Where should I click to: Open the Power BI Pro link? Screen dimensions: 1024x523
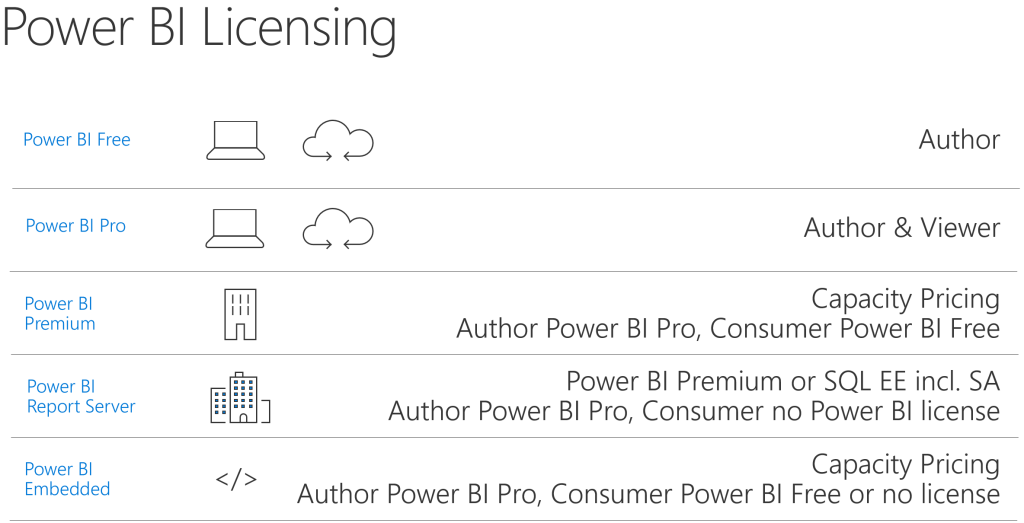(76, 226)
